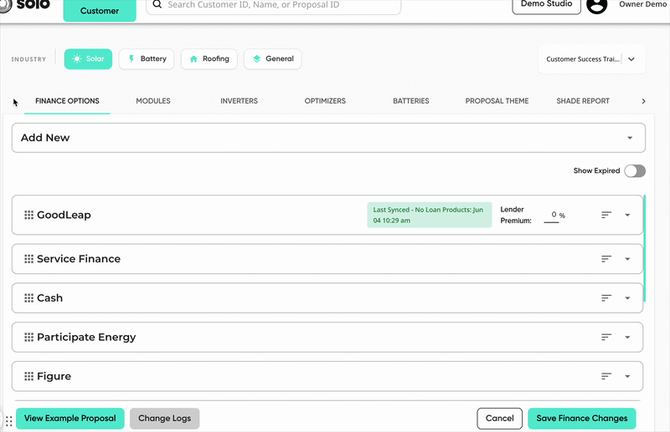Open the Change Logs button
The width and height of the screenshot is (670, 432).
pos(165,418)
